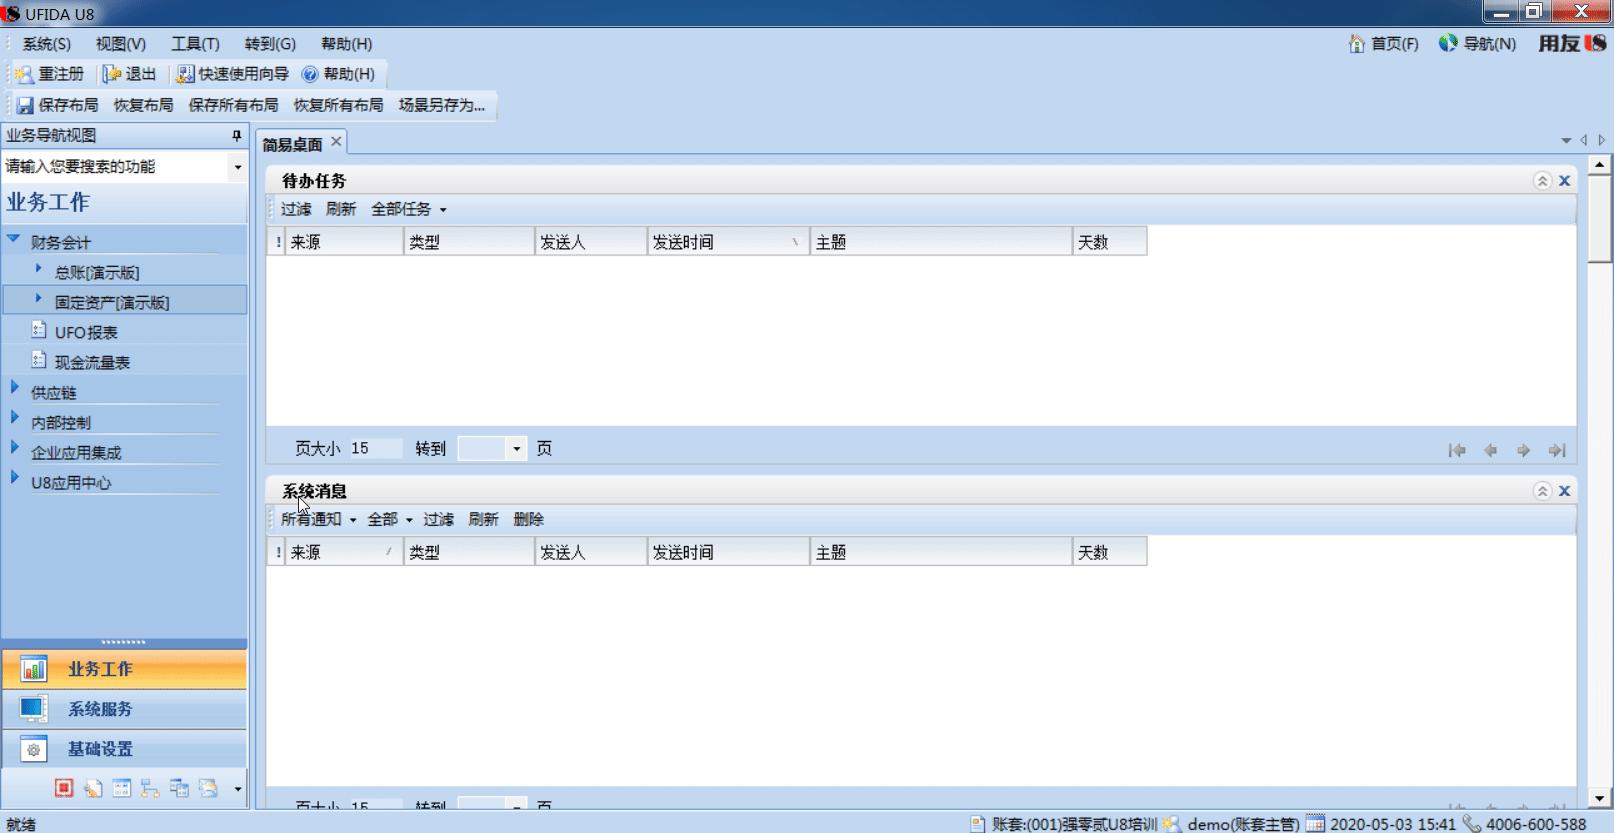Open overflow arrow in bottom icon strip
The image size is (1614, 833).
[237, 789]
